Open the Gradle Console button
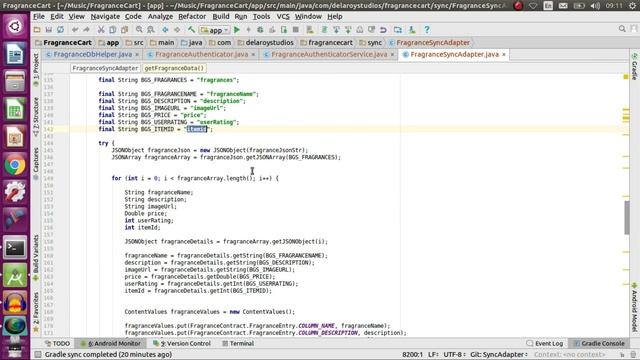Viewport: 640px width, 360px height. tap(598, 344)
